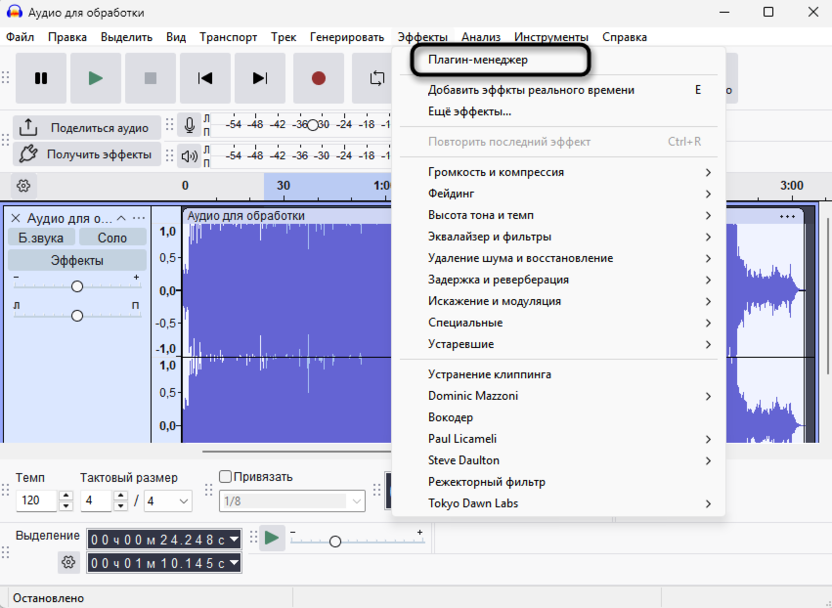
Task: Open recording settings via the microphone icon
Action: coord(189,126)
